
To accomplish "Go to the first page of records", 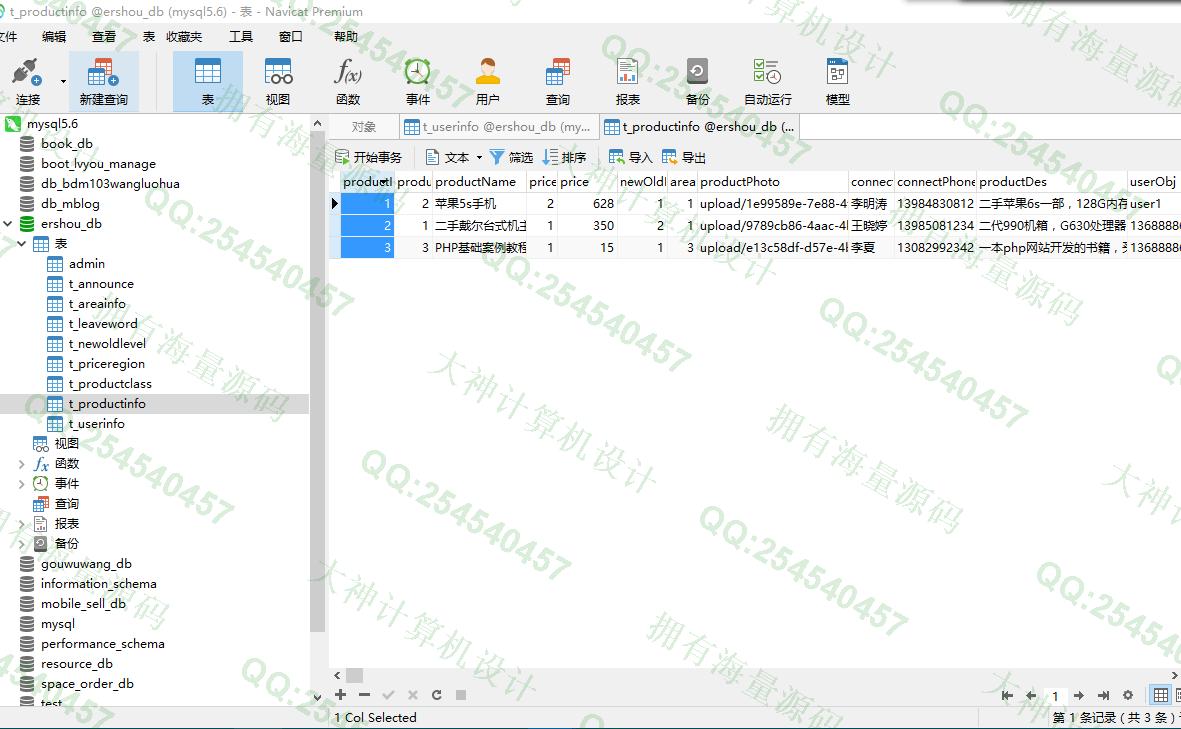I will [x=1007, y=695].
